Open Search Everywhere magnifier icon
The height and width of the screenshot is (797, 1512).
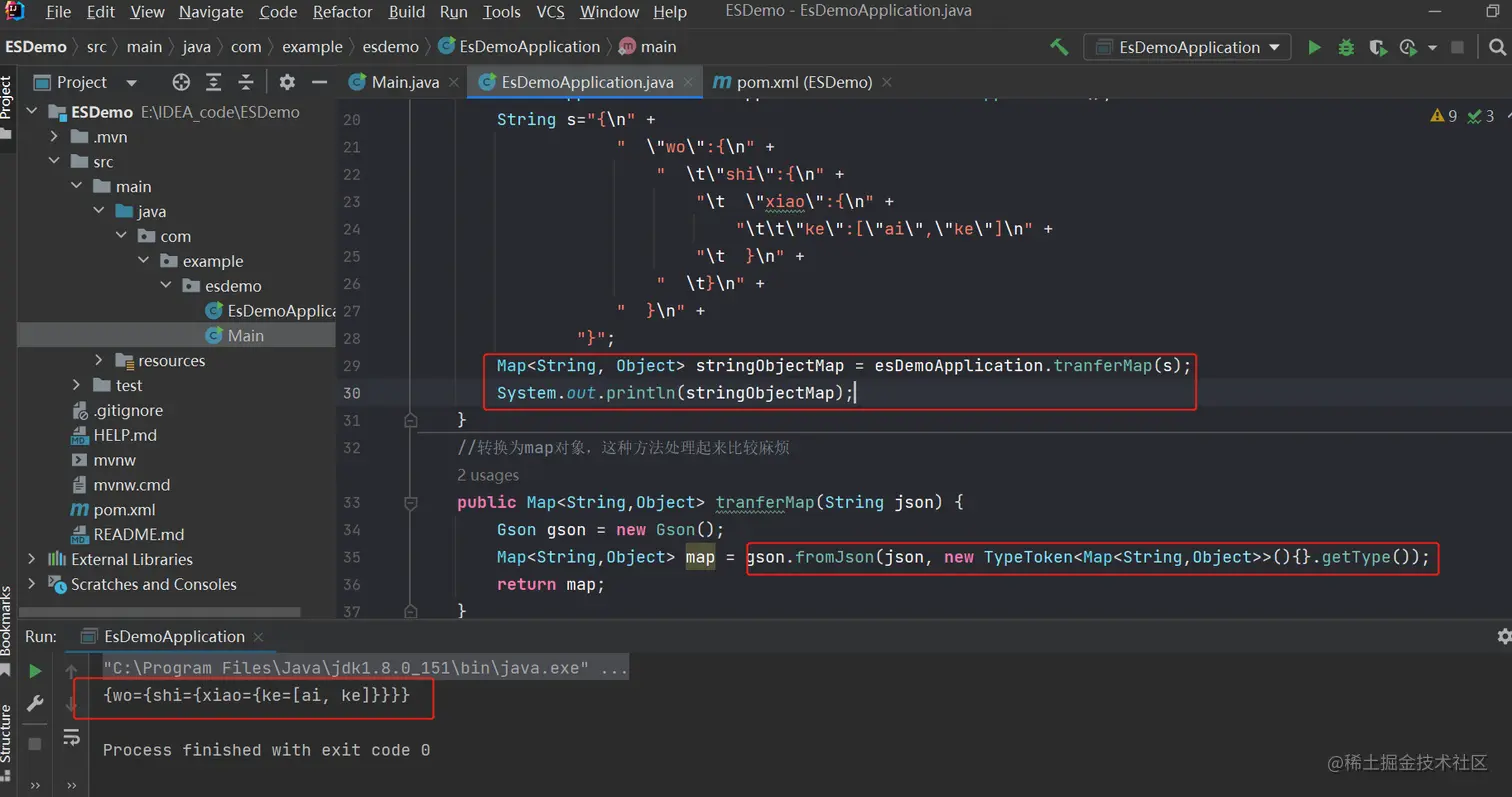pos(1497,47)
